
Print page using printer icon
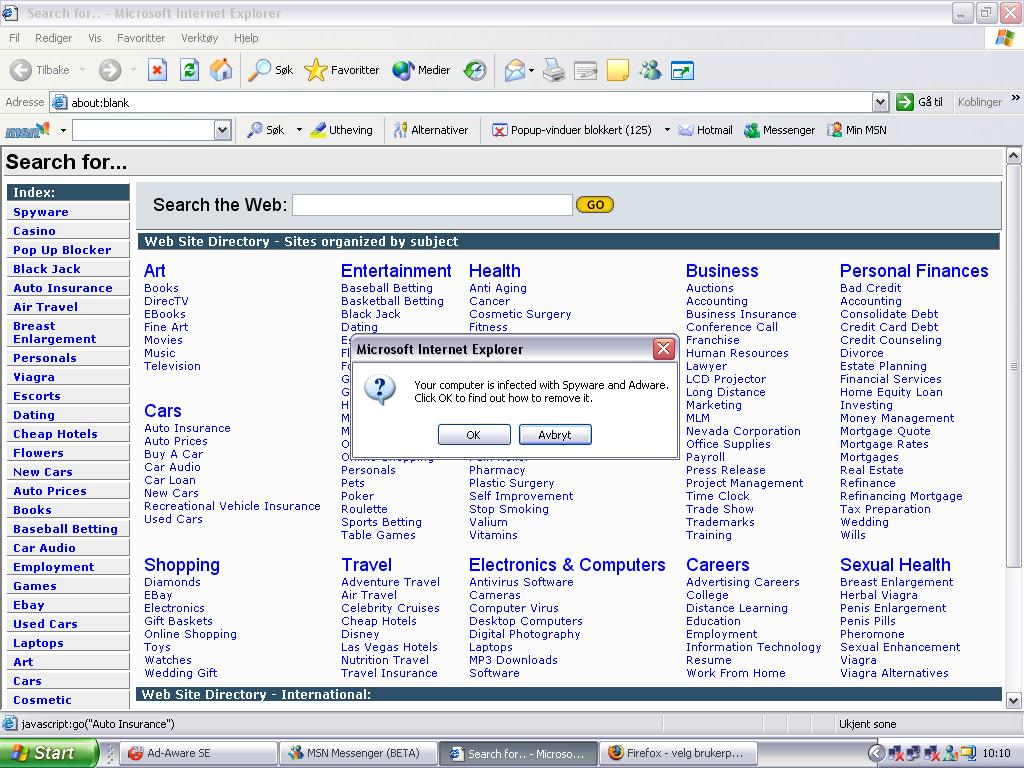[x=554, y=70]
